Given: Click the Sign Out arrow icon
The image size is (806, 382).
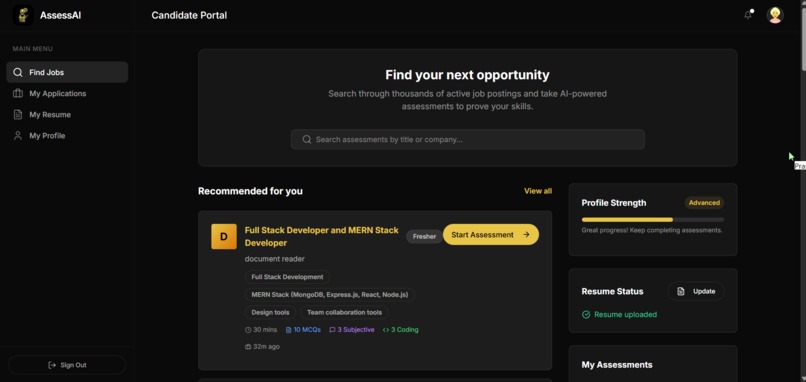Looking at the screenshot, I should coord(52,365).
